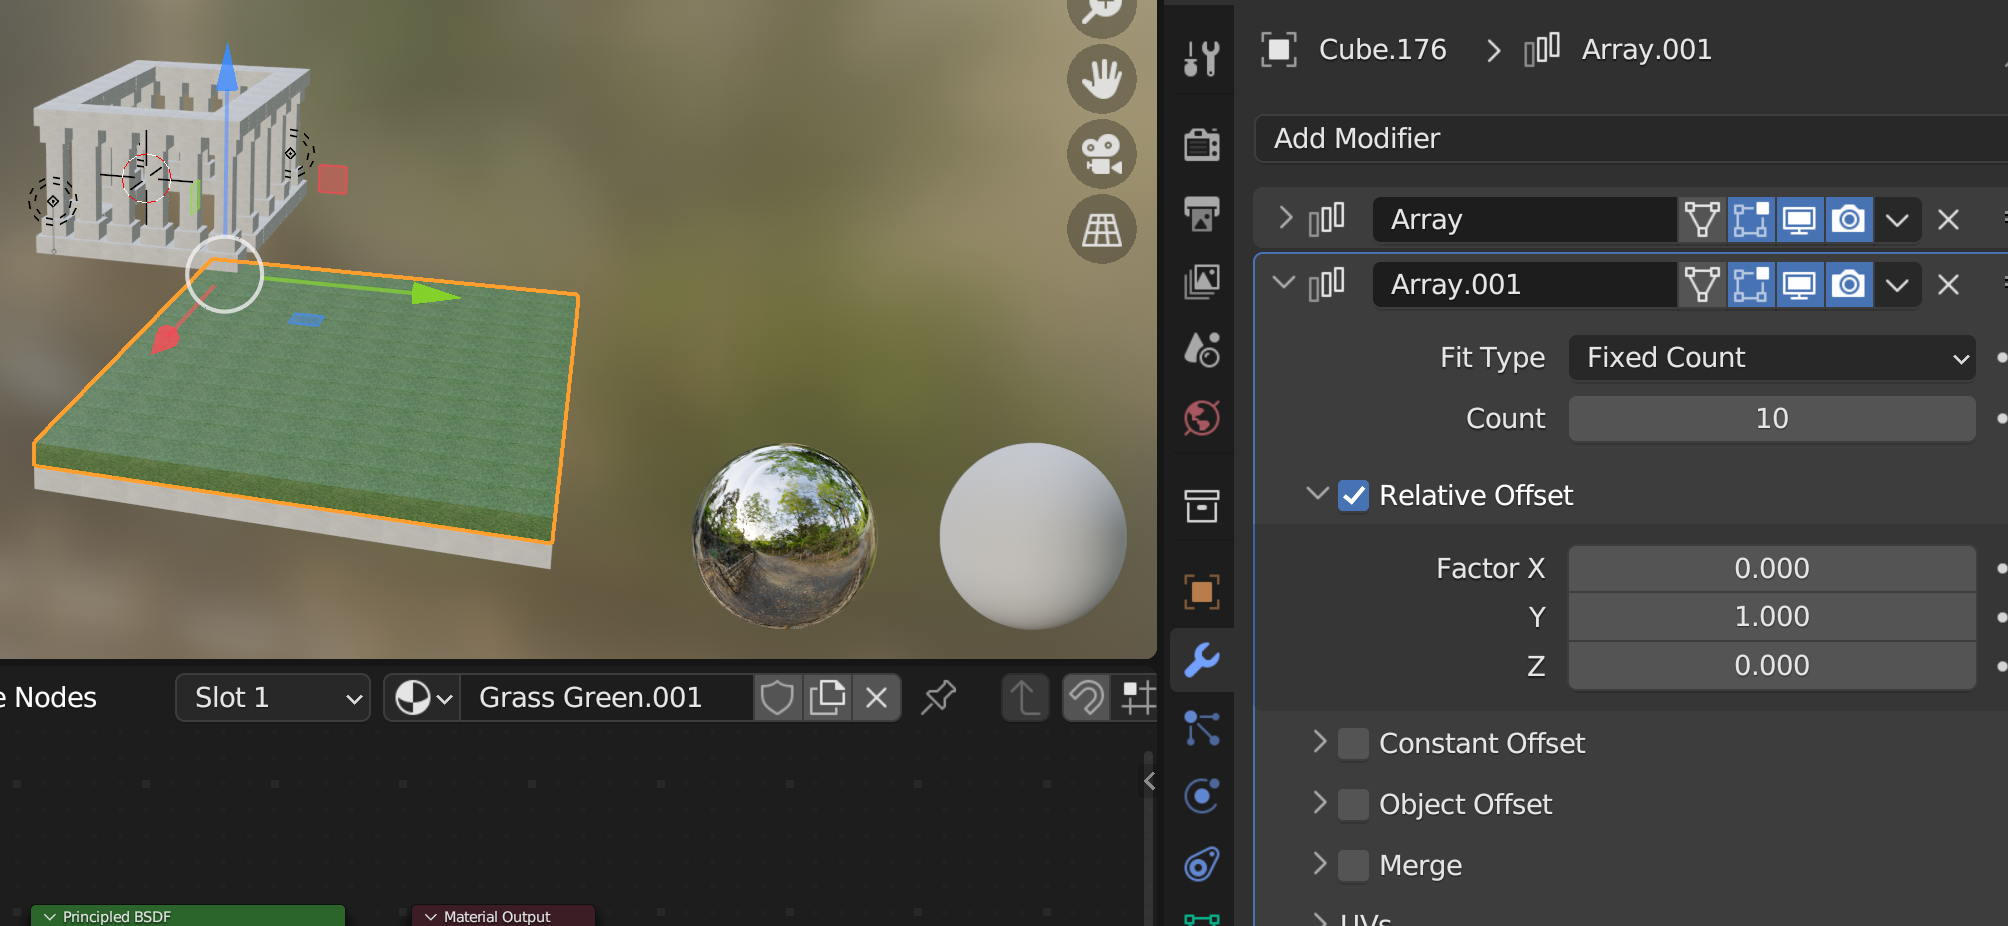
Task: Toggle On Cage for the Array.001 modifier
Action: (1702, 284)
